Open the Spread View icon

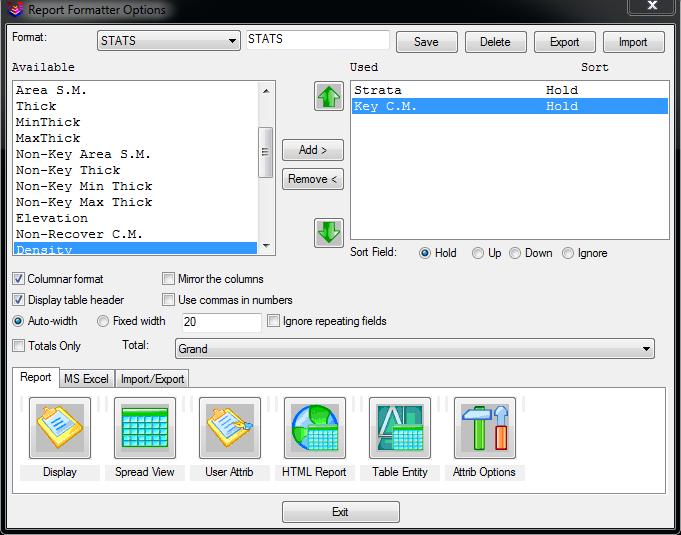coord(145,428)
